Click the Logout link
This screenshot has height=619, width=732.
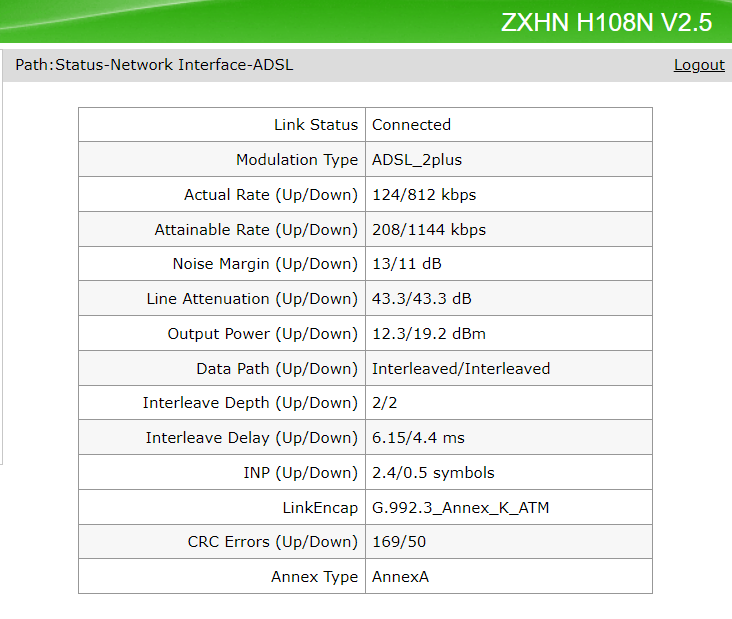click(x=699, y=65)
